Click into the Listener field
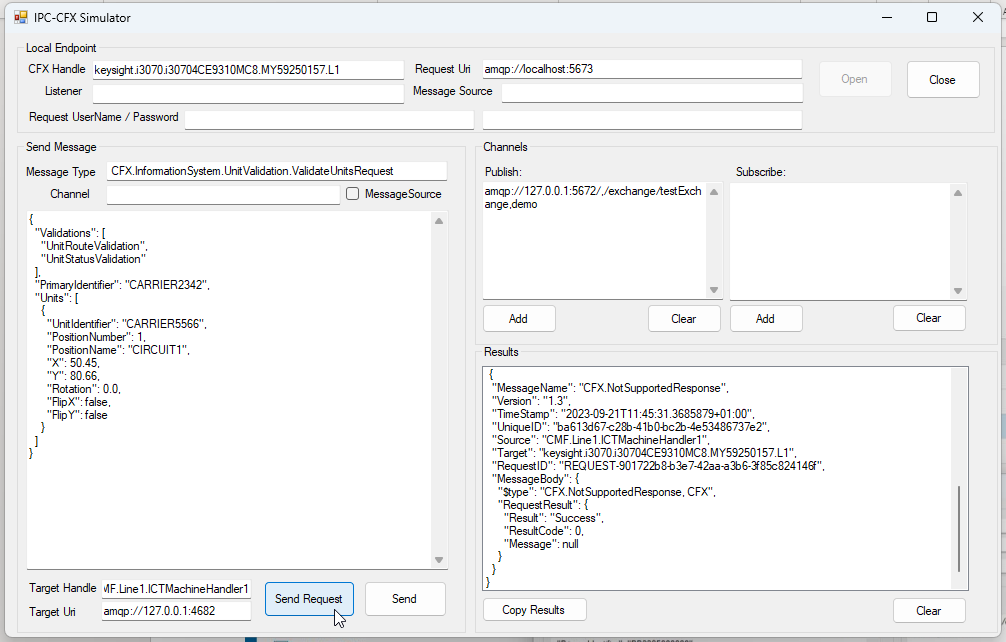 tap(248, 93)
